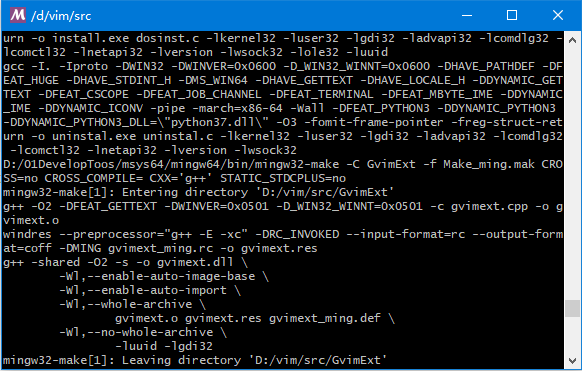The image size is (582, 371).
Task: Click the 'Leaving directory' output line
Action: tap(195, 360)
